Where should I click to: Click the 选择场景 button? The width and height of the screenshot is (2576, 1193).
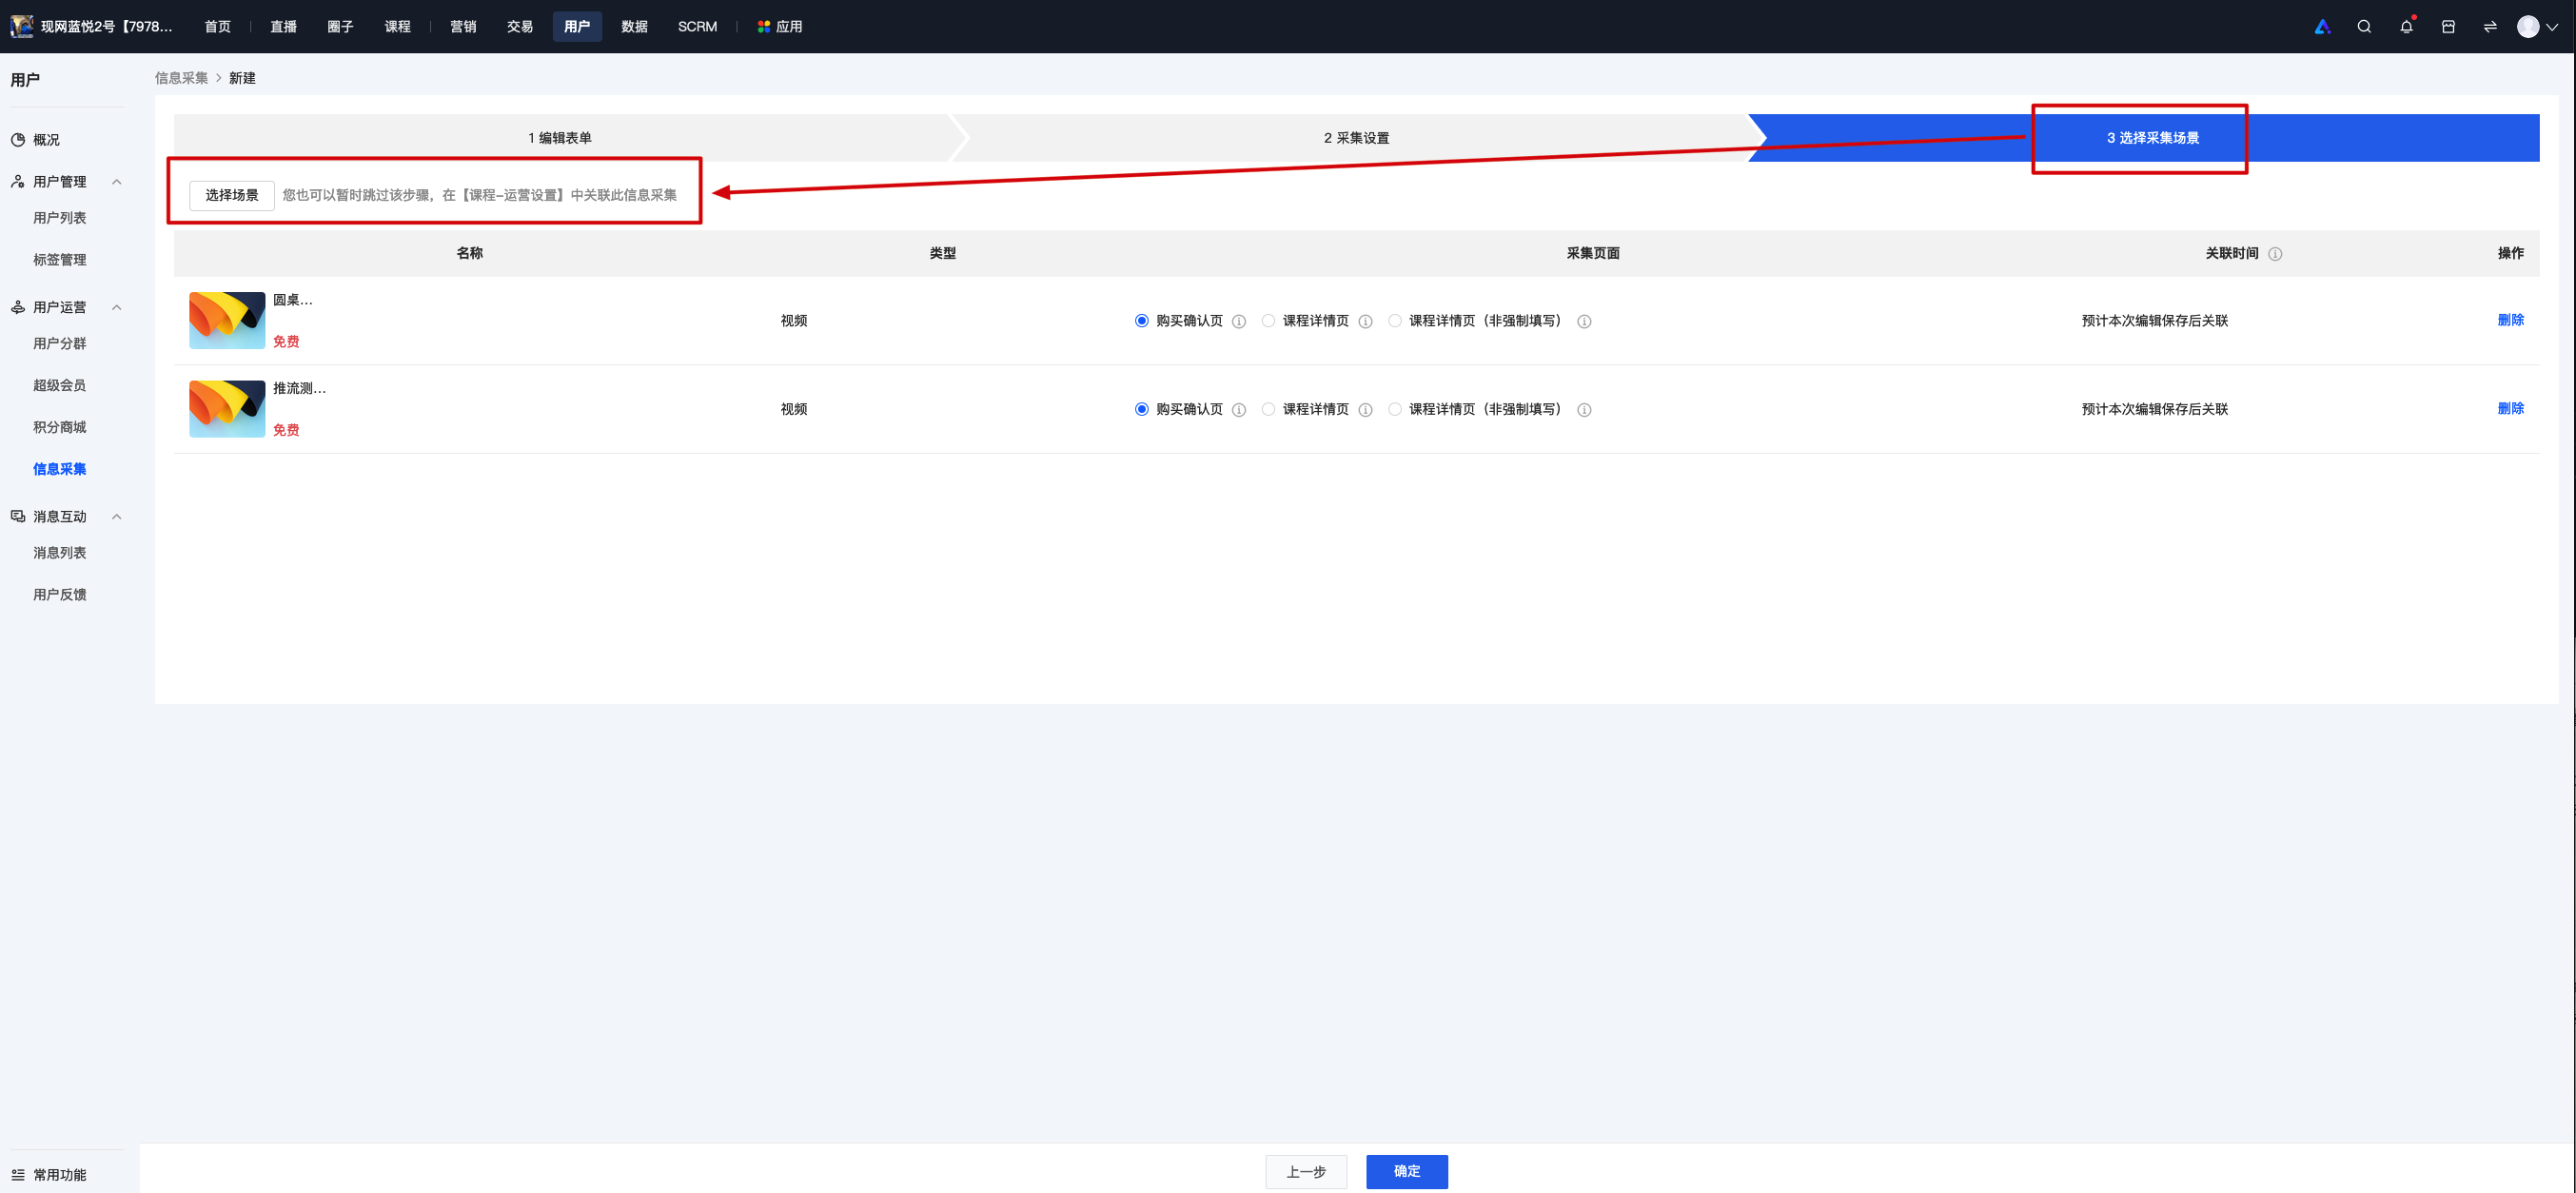pyautogui.click(x=232, y=195)
